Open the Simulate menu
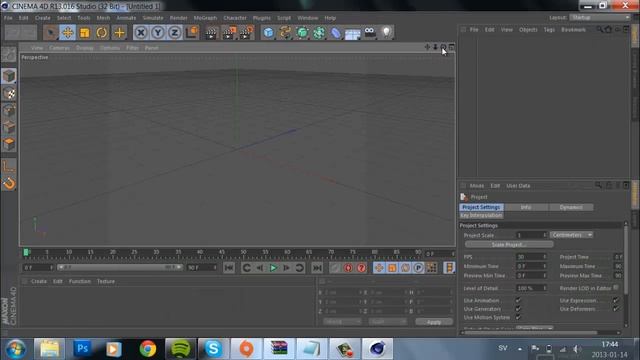 tap(153, 18)
